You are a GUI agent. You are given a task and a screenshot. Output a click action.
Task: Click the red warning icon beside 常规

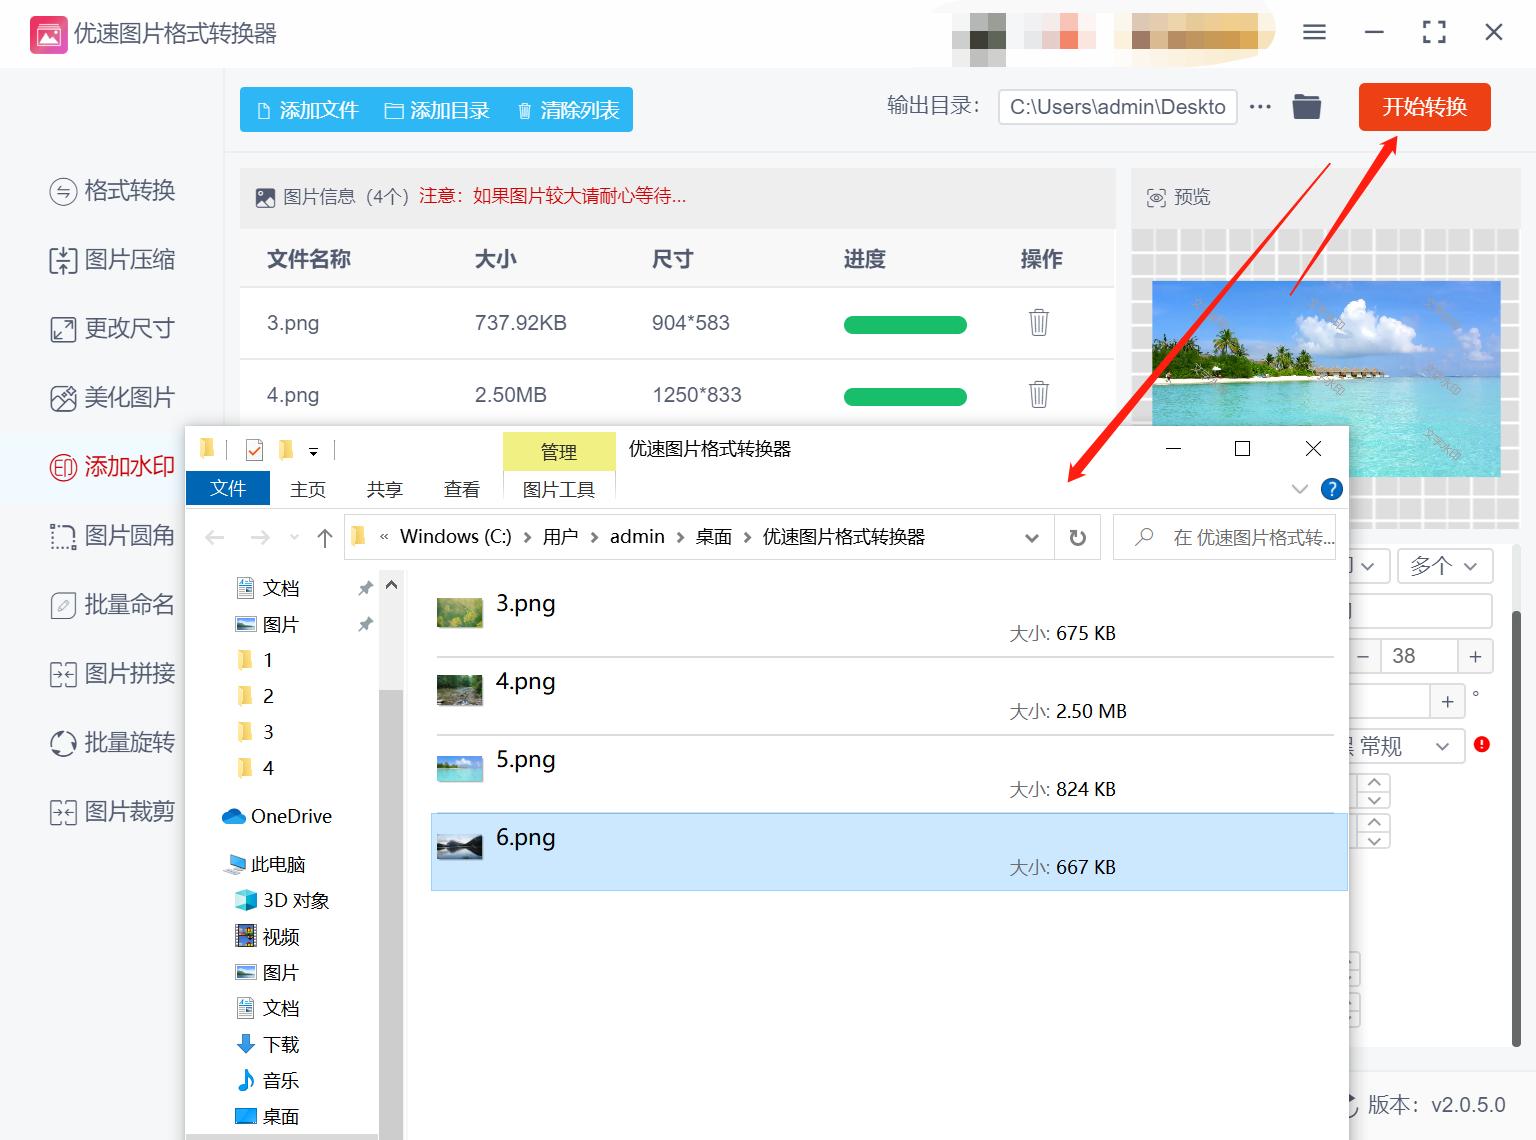[x=1482, y=744]
